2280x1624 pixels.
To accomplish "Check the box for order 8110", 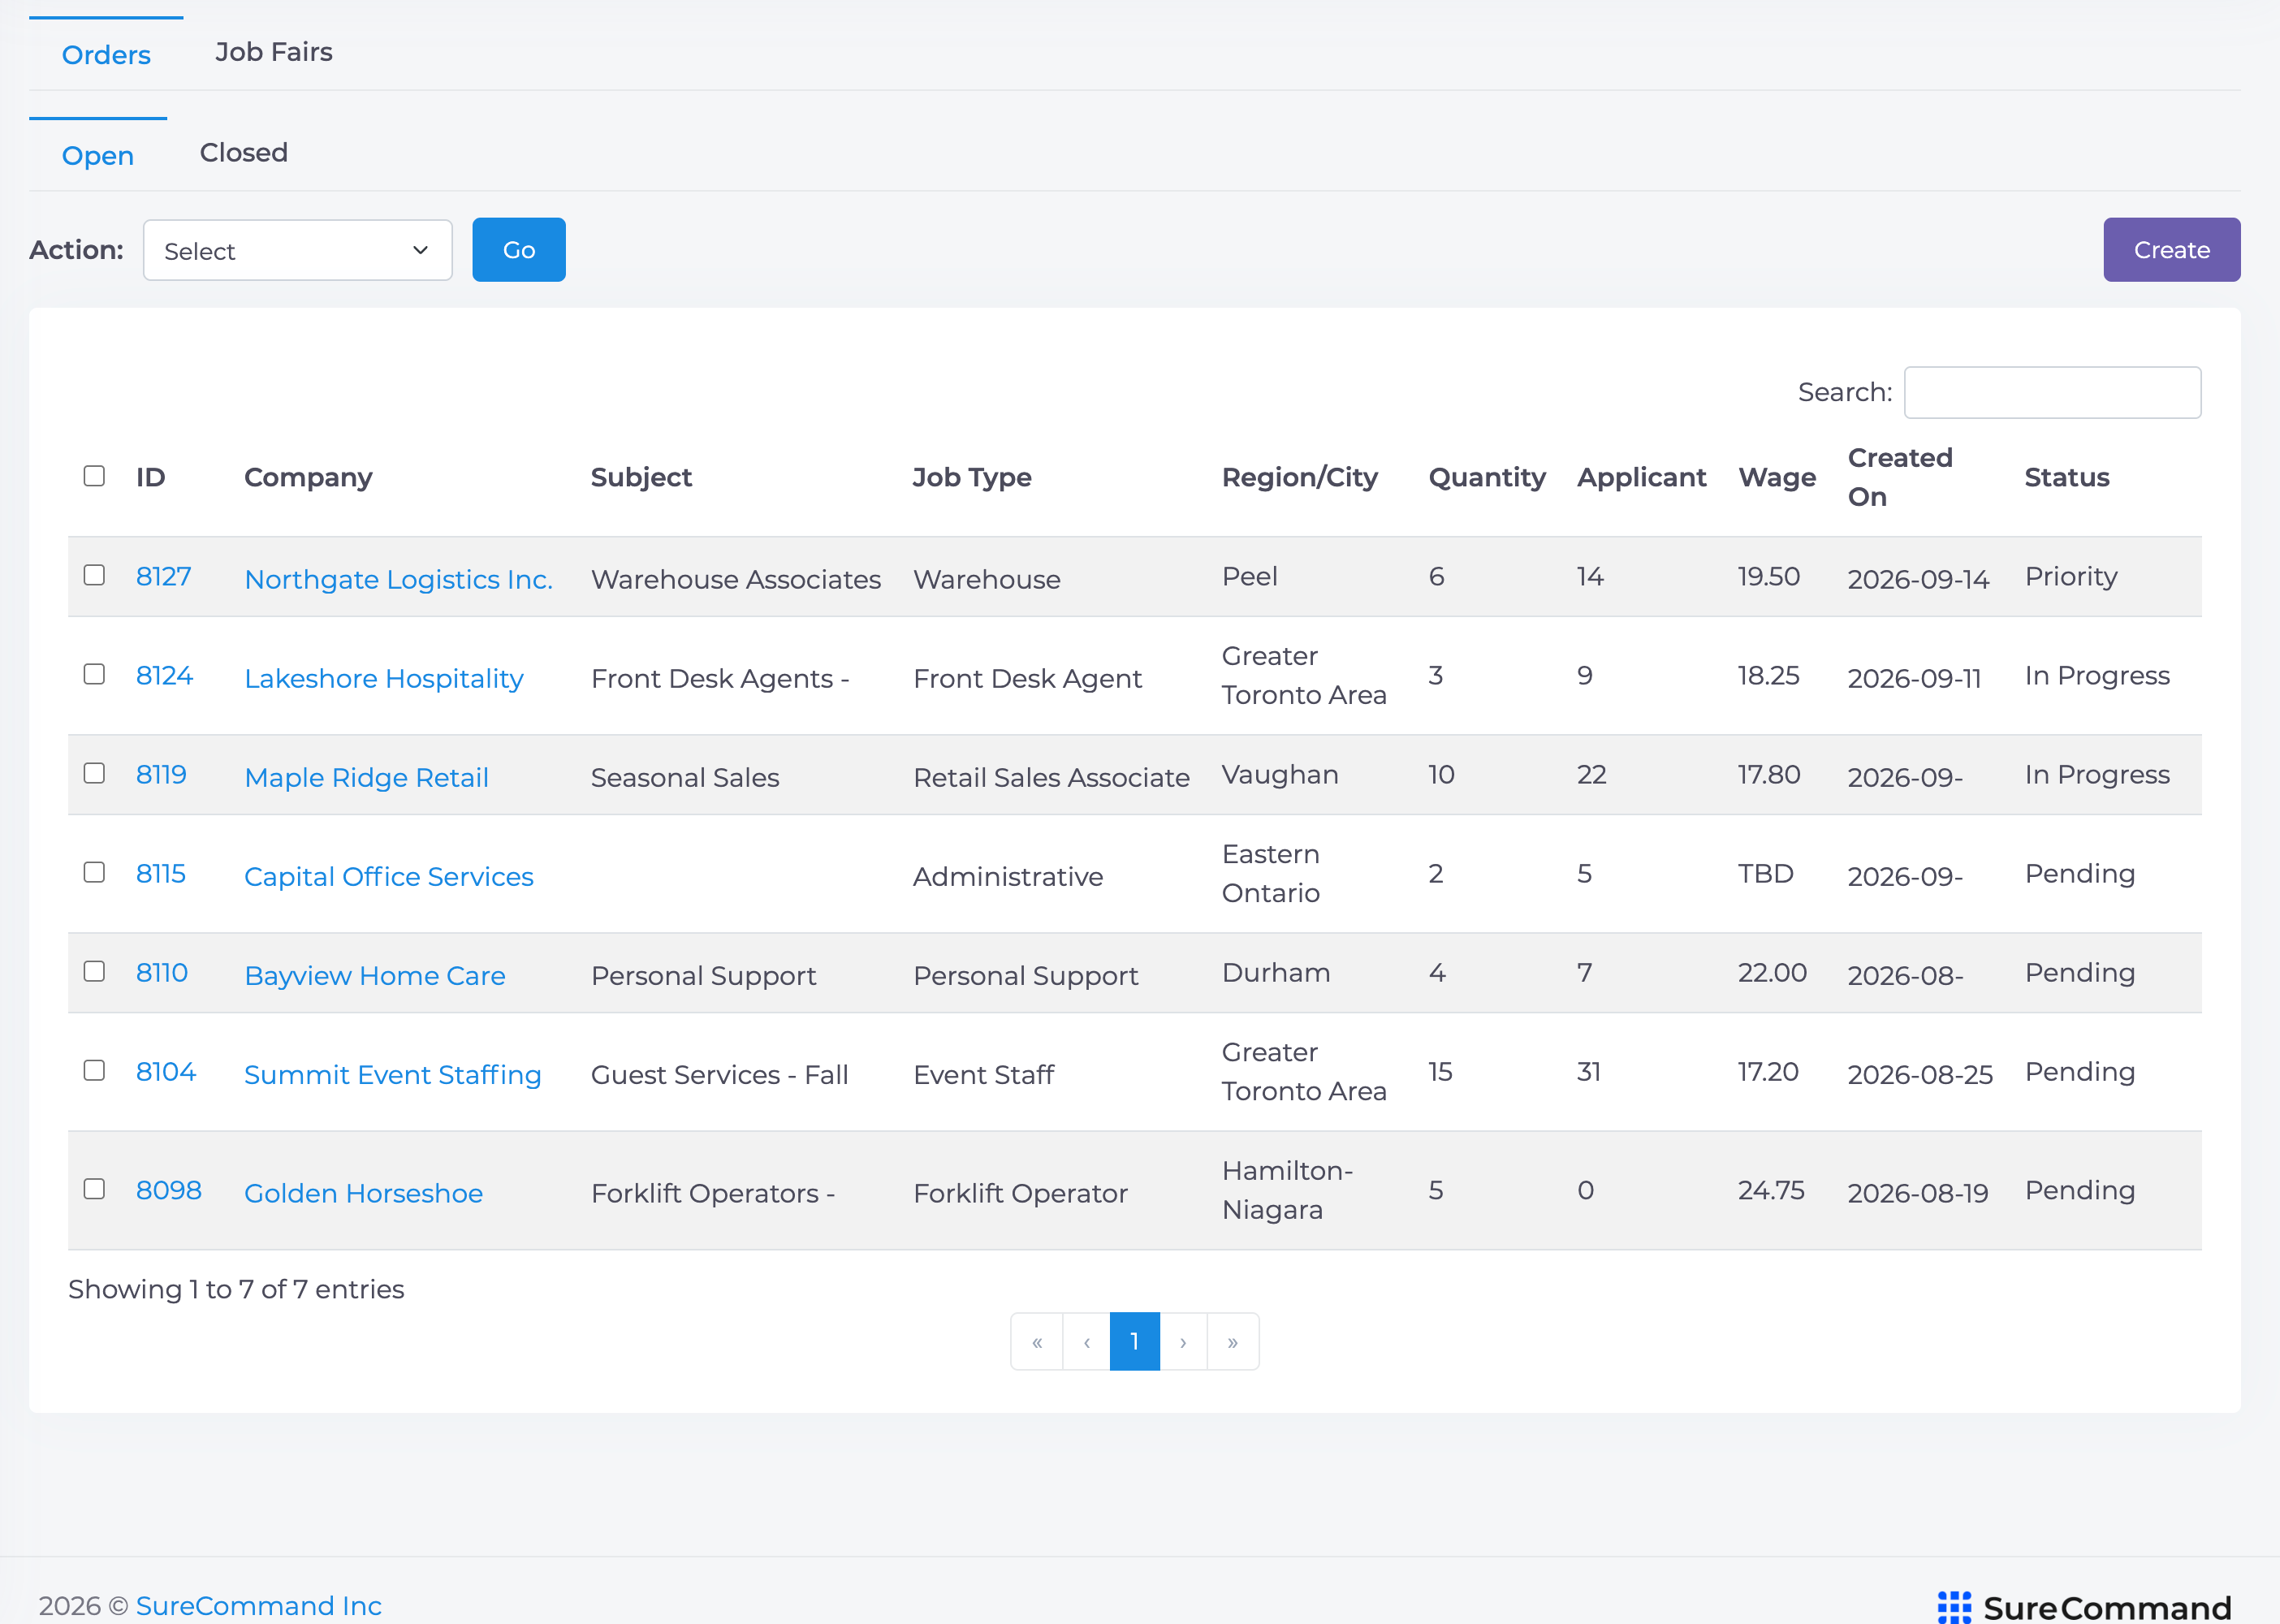I will pos(94,971).
